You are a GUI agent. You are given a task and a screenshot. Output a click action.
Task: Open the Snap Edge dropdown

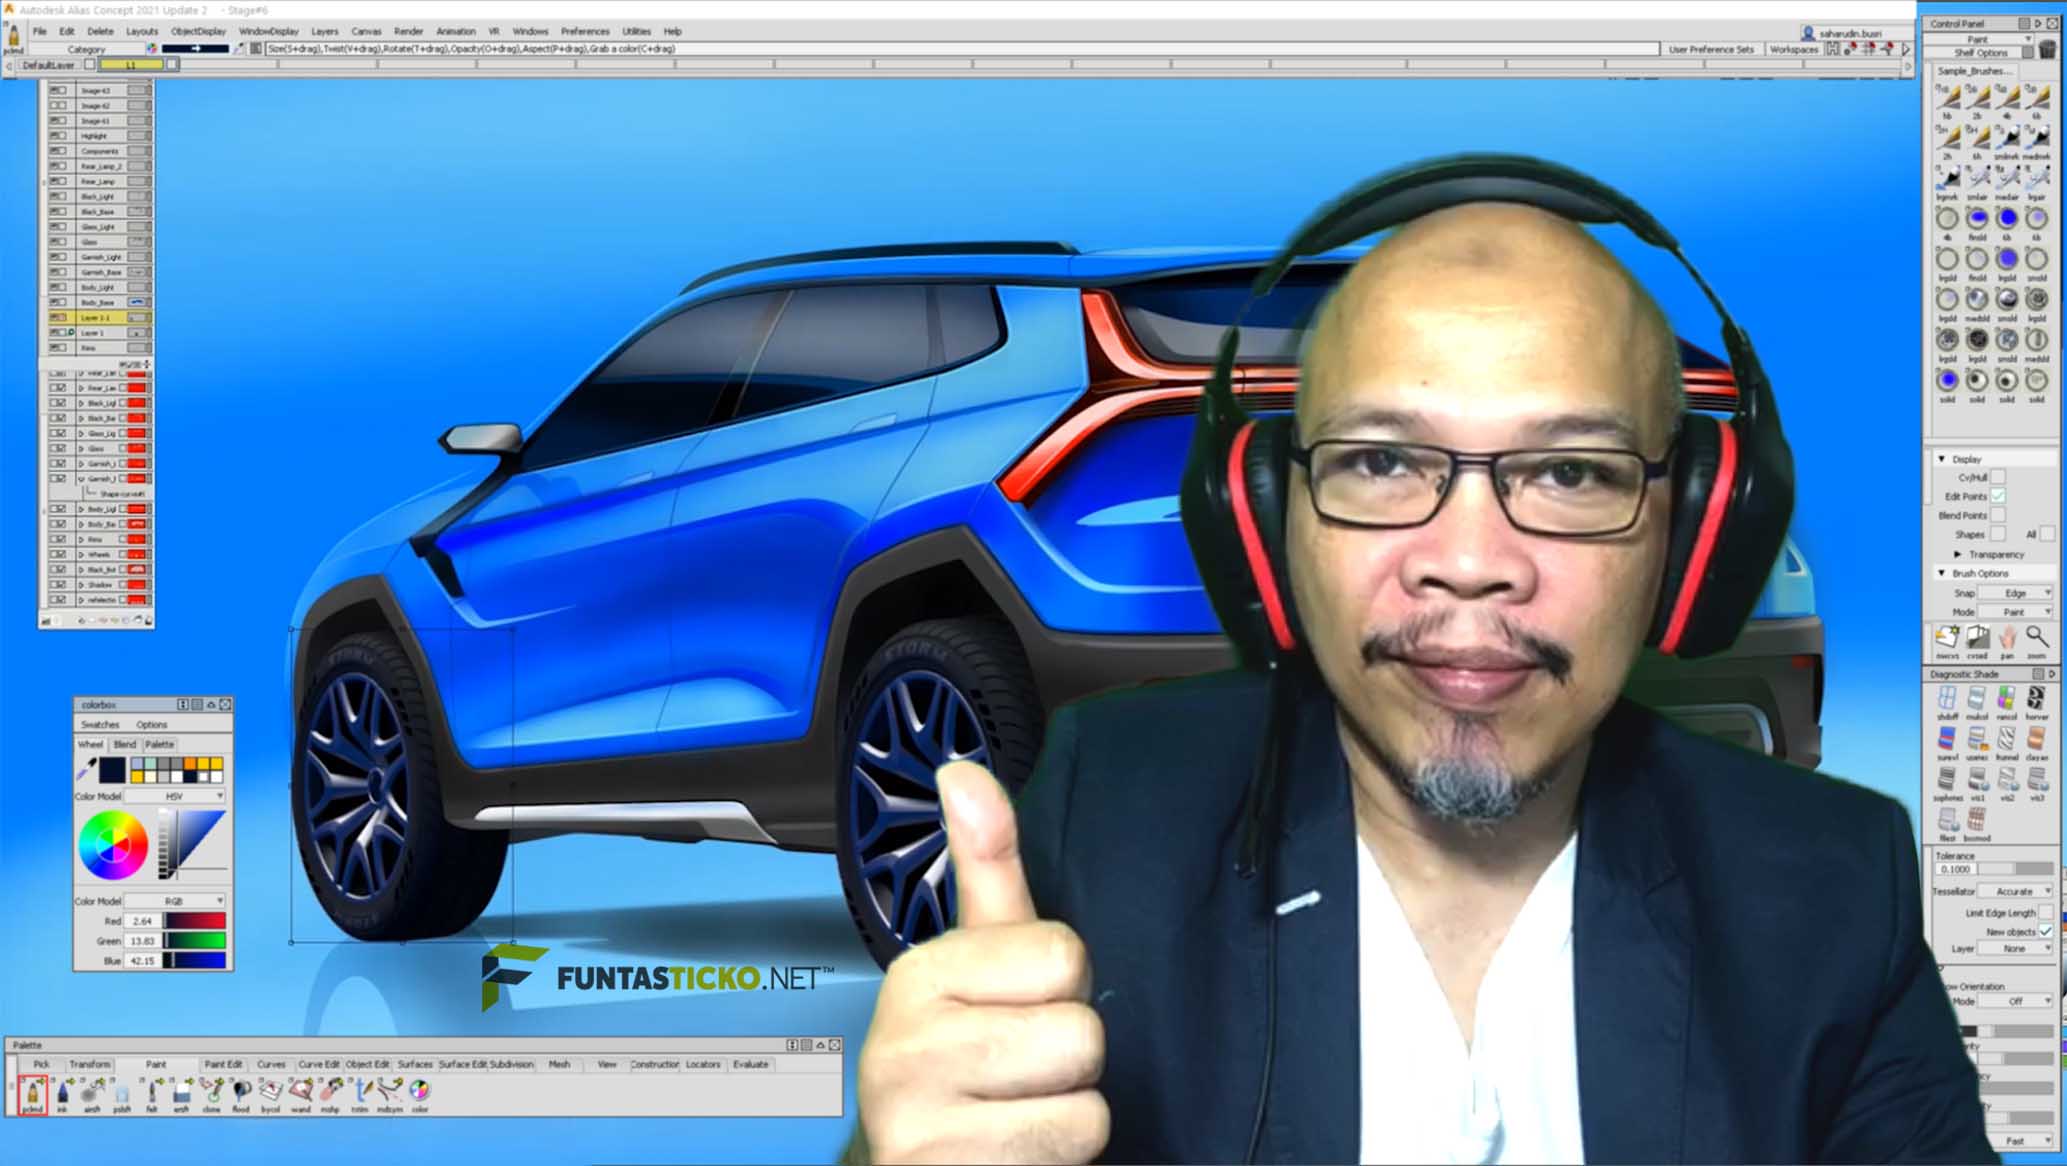2016,593
